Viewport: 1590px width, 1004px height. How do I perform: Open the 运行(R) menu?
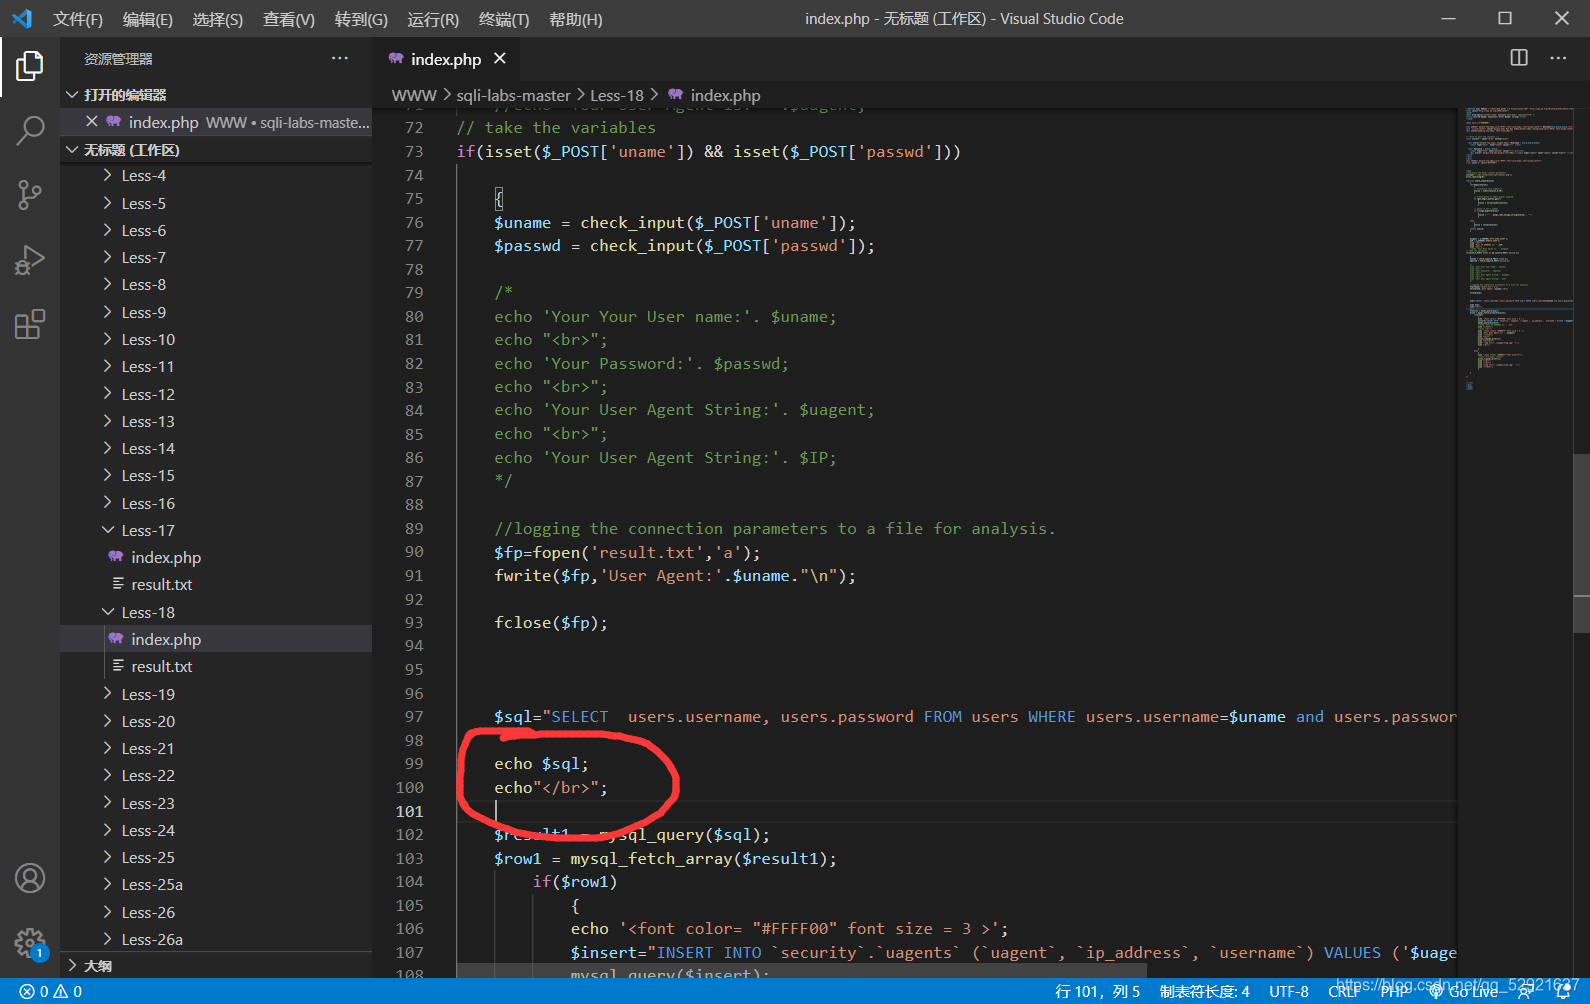pyautogui.click(x=433, y=19)
